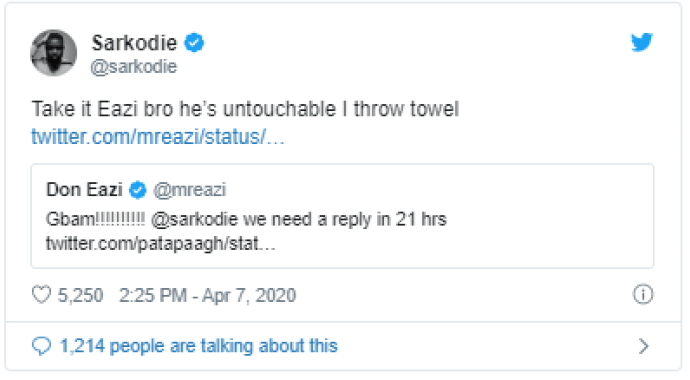Click the speech bubble reply icon
Image resolution: width=690 pixels, height=380 pixels.
pyautogui.click(x=42, y=346)
